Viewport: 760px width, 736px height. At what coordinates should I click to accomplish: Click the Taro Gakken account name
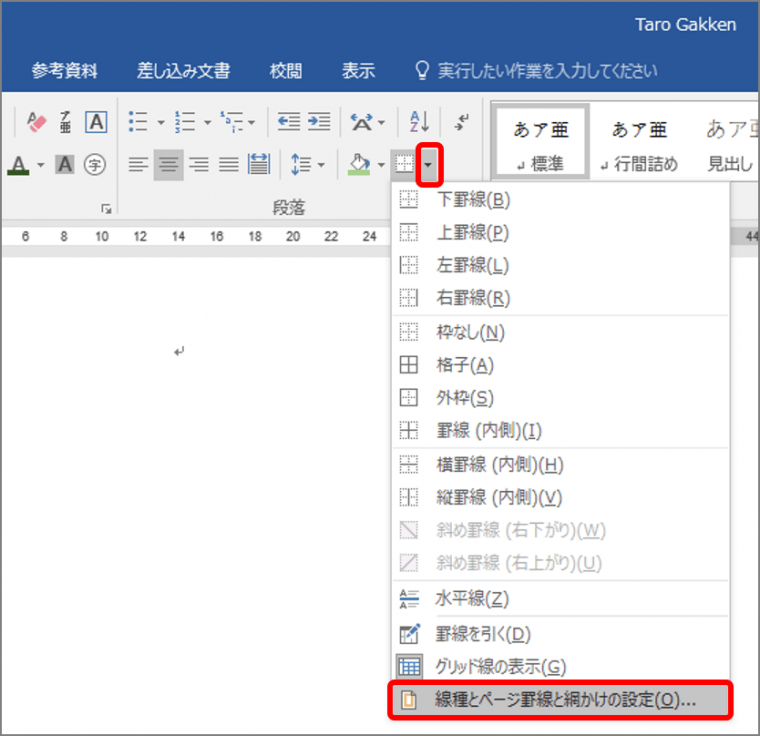(x=685, y=24)
